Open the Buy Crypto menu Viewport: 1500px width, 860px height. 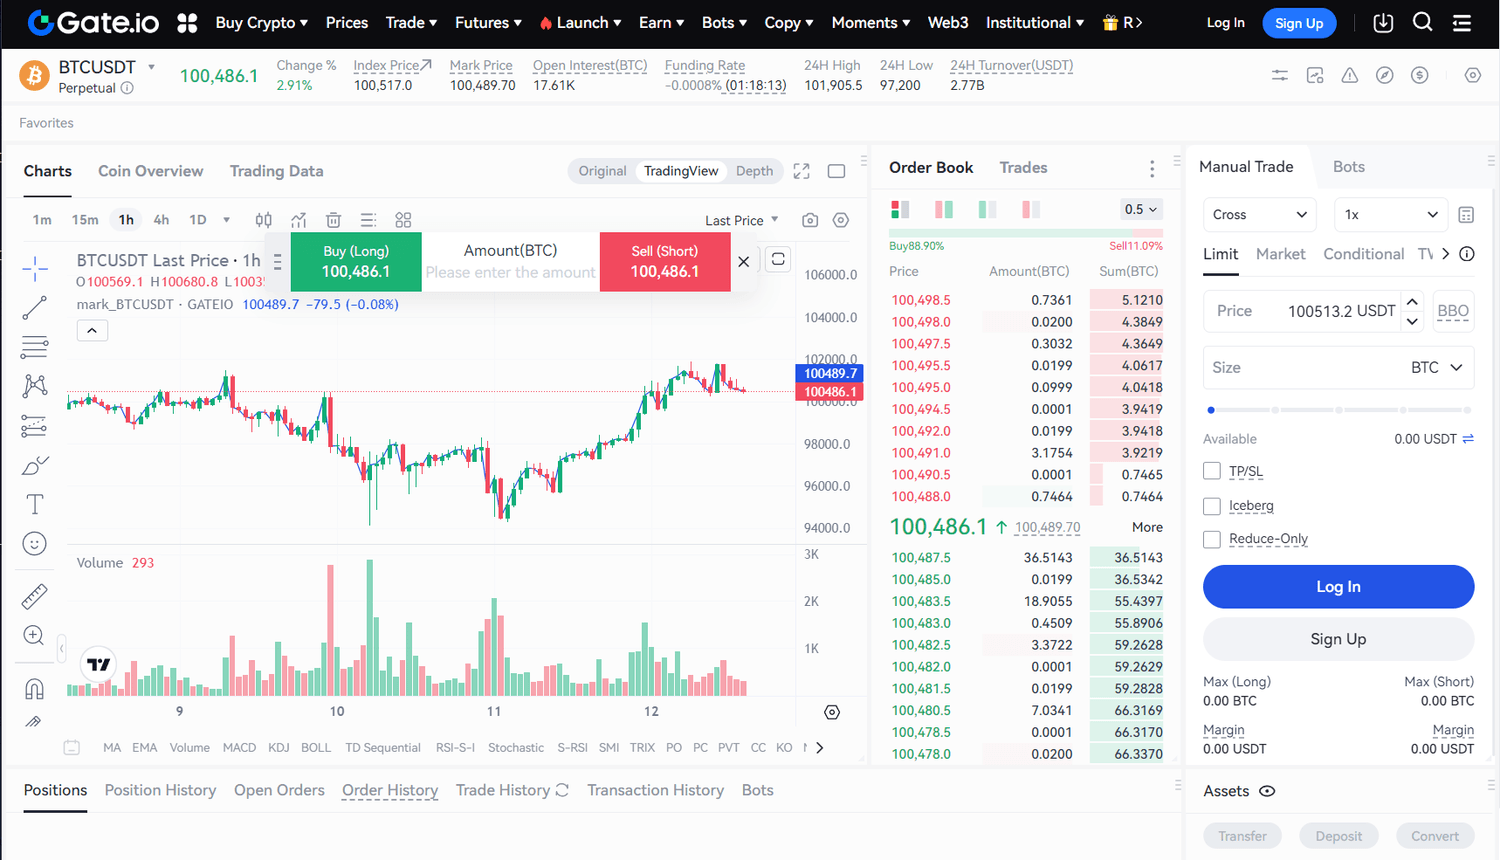tap(261, 22)
